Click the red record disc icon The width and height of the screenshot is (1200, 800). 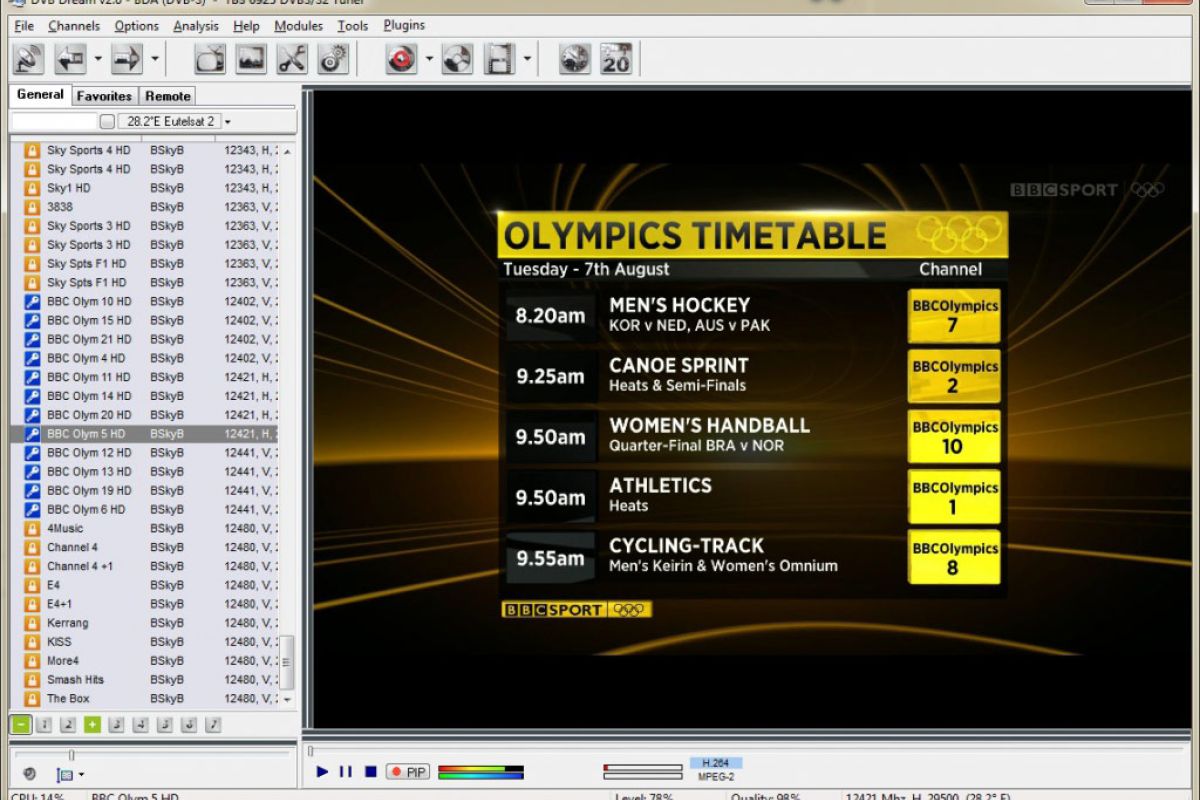tap(401, 60)
